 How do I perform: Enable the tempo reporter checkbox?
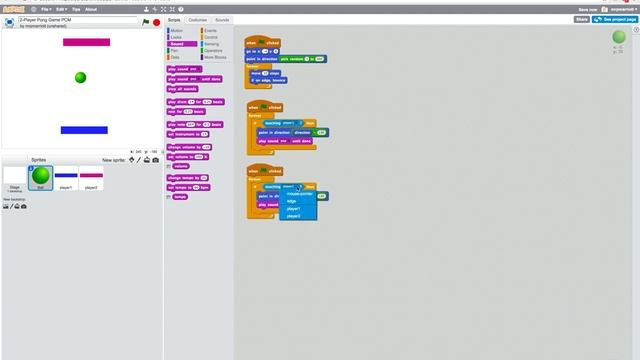pyautogui.click(x=169, y=197)
